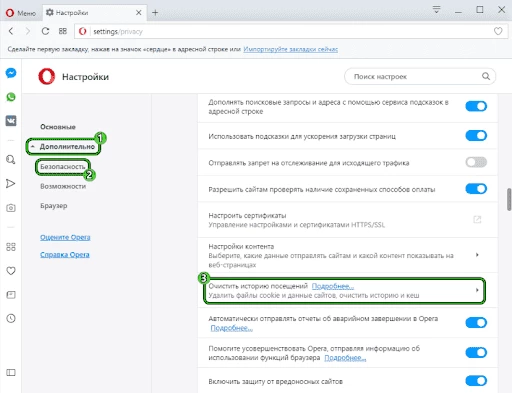
Task: Toggle saved payment methods check
Action: pos(476,189)
